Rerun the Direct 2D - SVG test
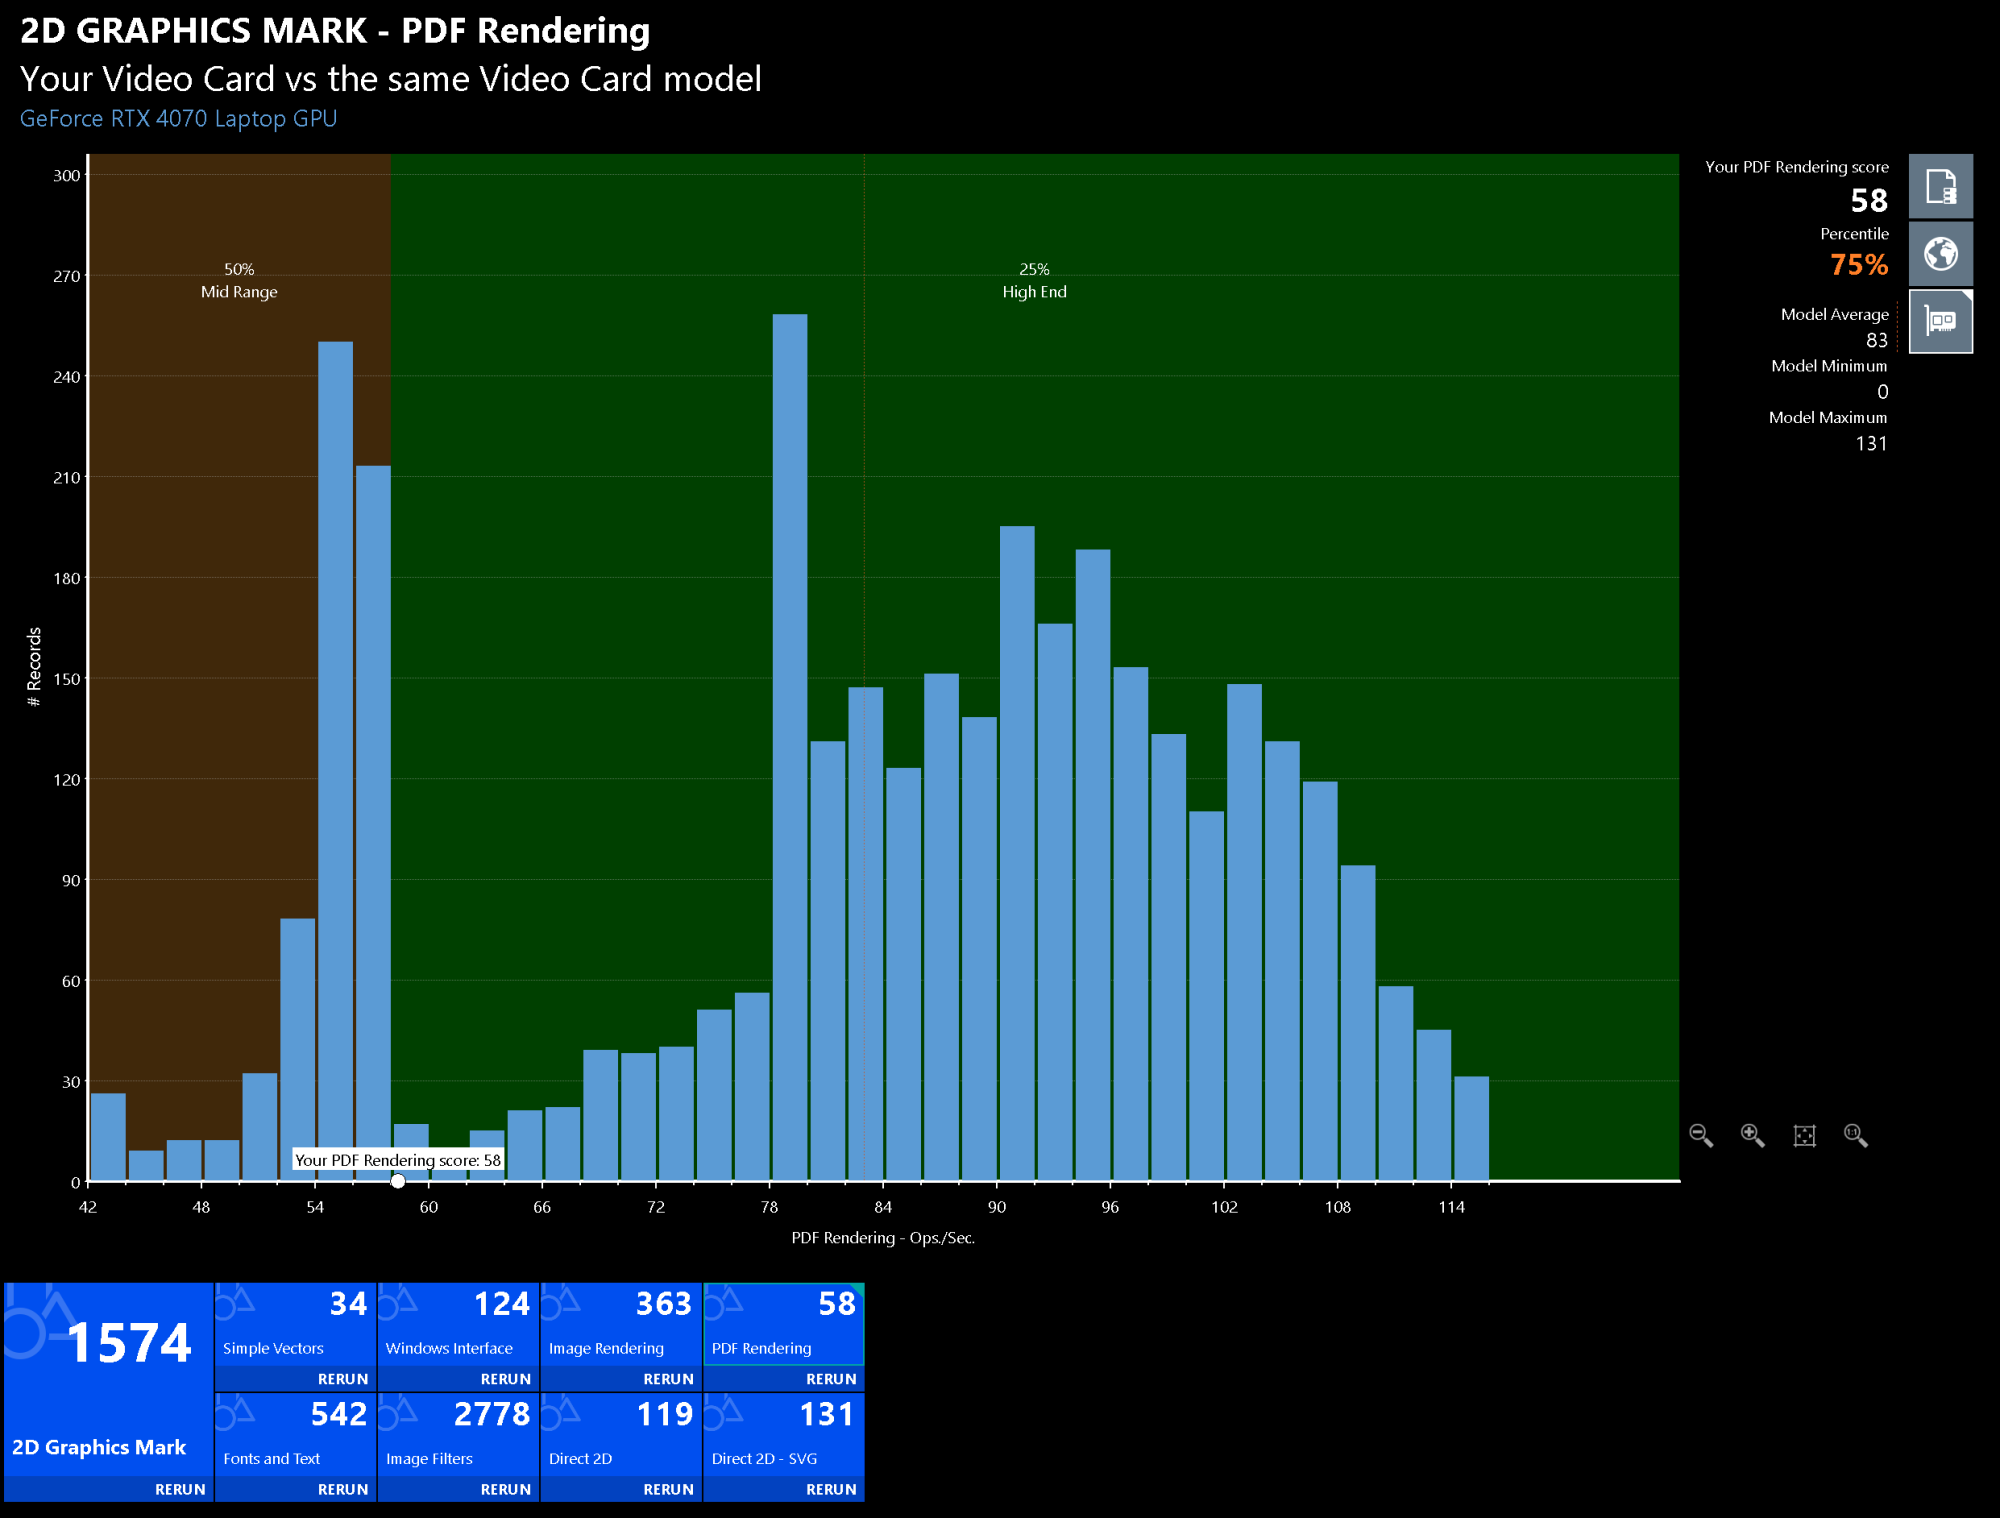The image size is (2000, 1518). coord(831,1489)
